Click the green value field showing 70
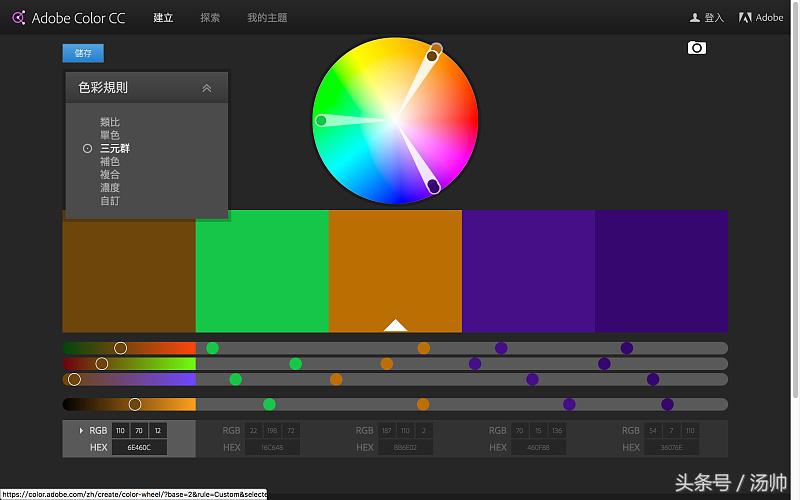This screenshot has height=500, width=800. (139, 431)
